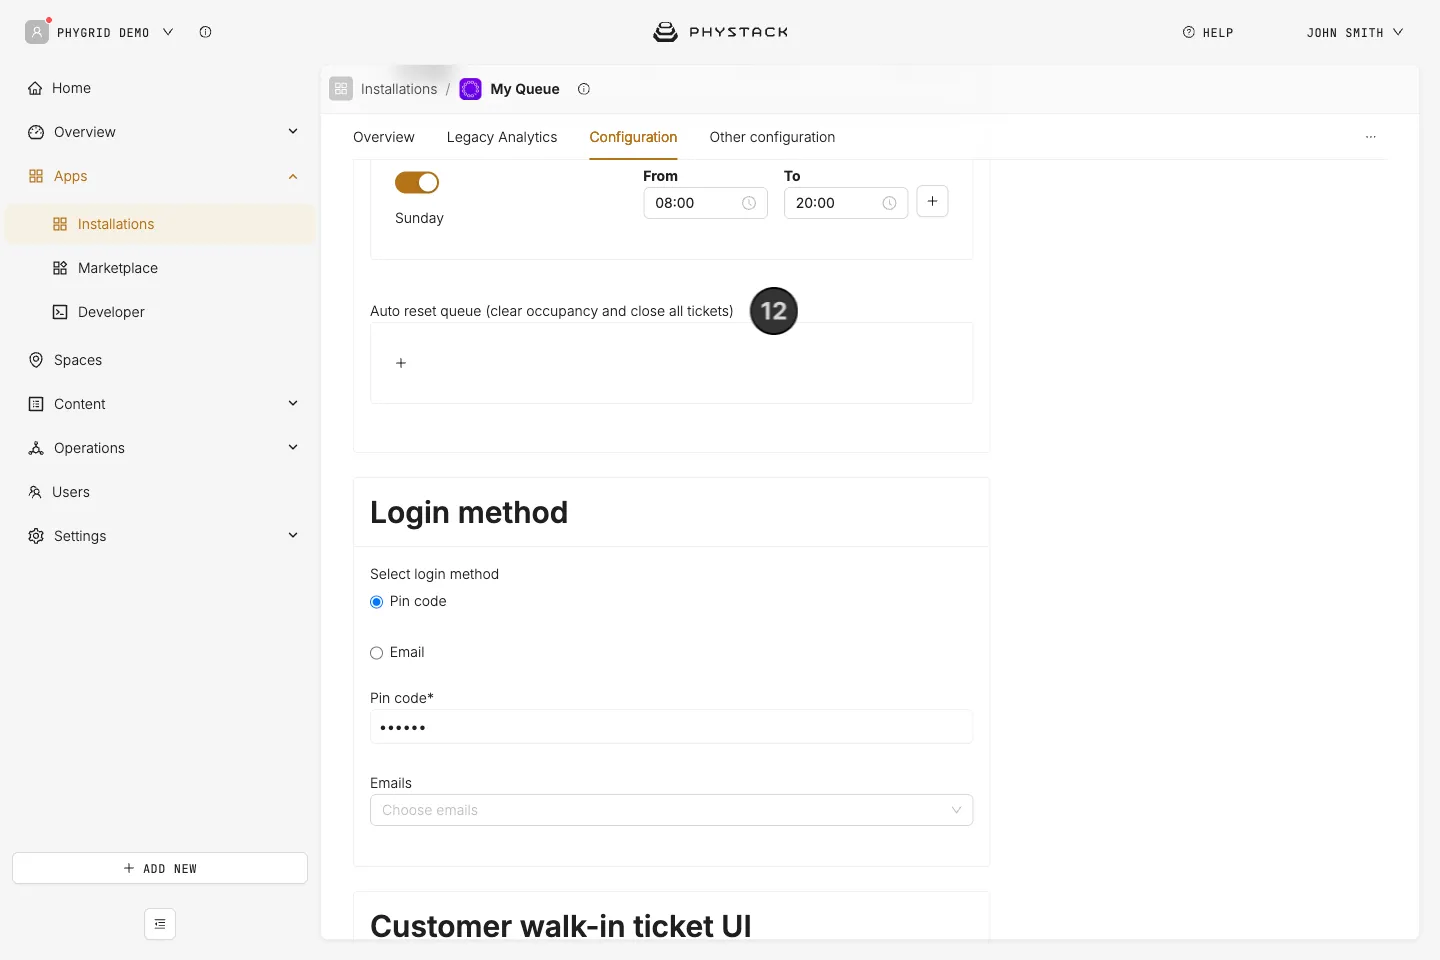Switch to the Legacy Analytics tab
The image size is (1440, 960).
point(502,137)
